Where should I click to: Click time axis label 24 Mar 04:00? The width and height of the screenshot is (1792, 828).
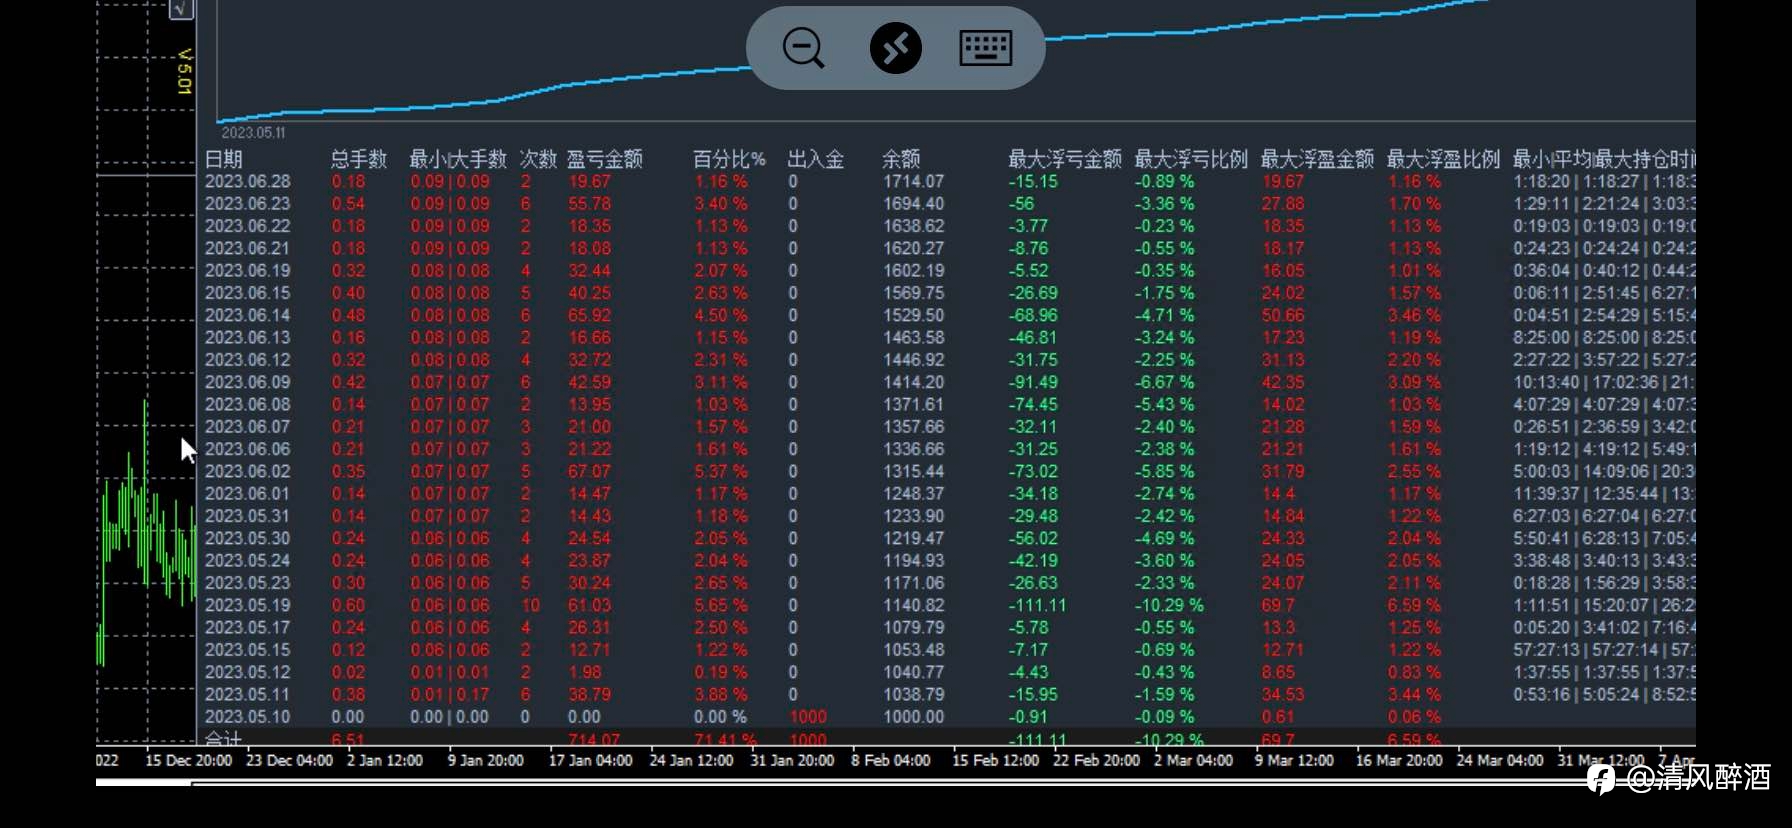click(x=1499, y=760)
